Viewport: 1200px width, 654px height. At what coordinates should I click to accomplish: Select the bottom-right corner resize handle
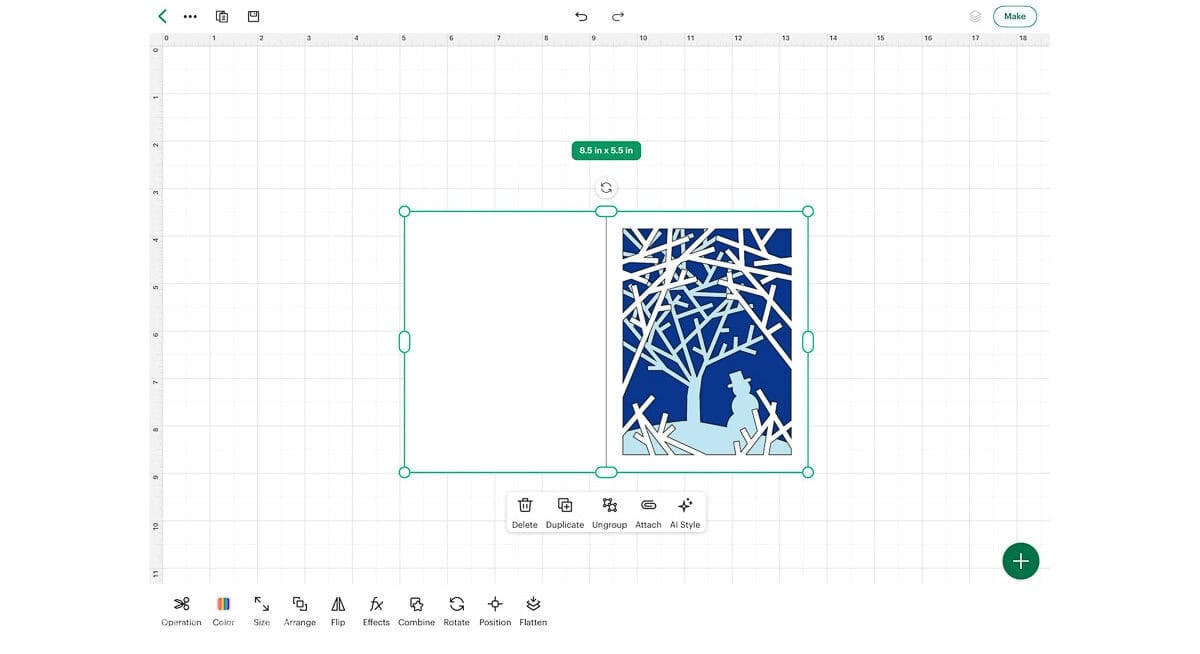[x=808, y=472]
